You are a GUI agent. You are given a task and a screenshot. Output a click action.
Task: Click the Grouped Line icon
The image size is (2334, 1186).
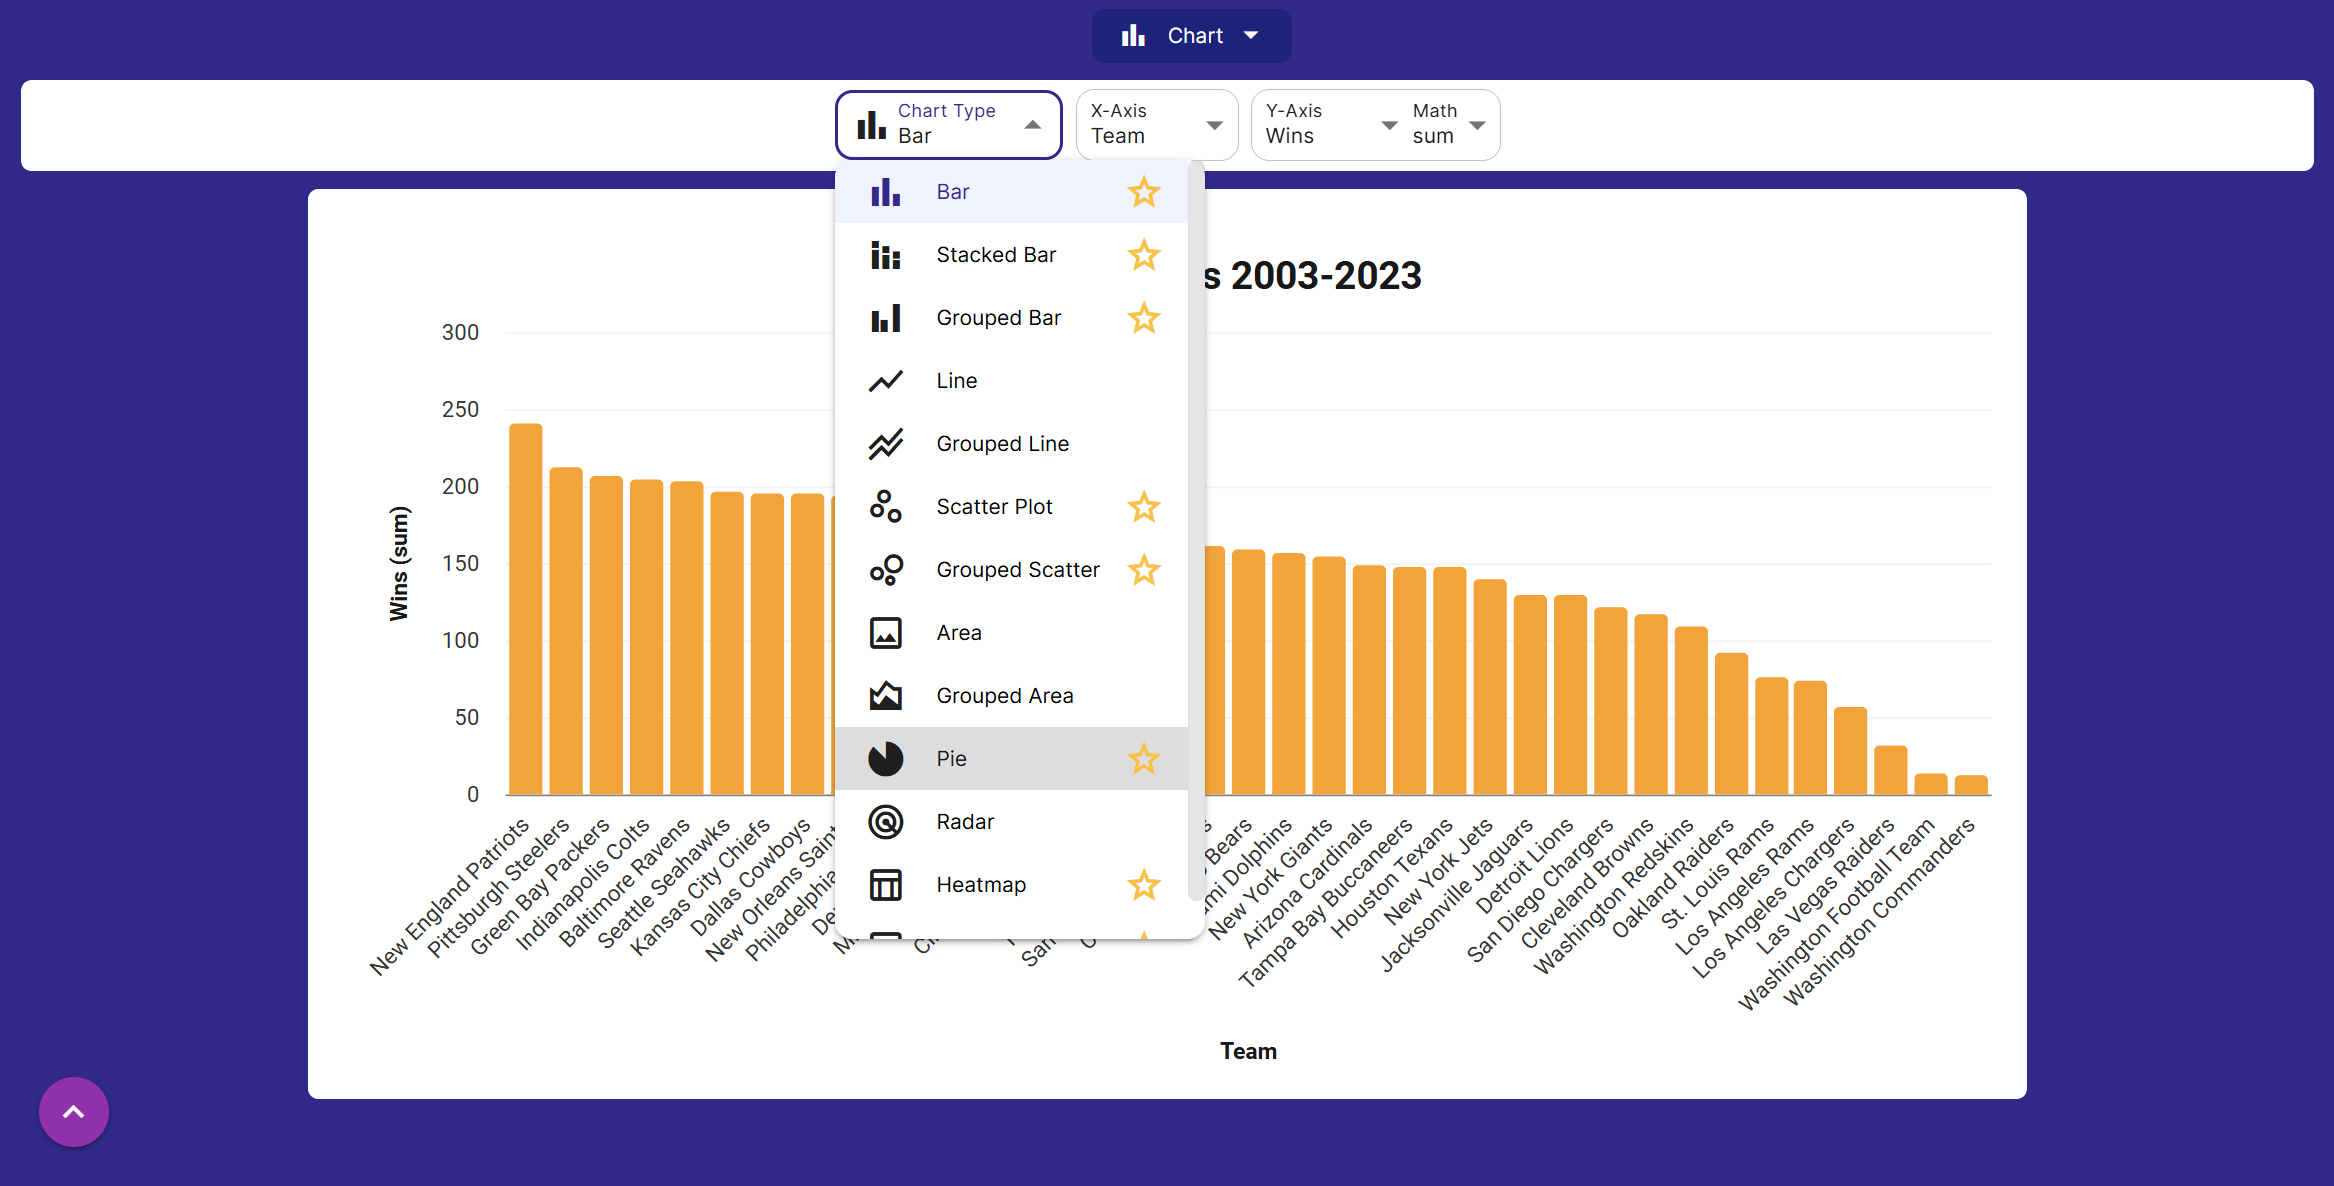click(885, 444)
